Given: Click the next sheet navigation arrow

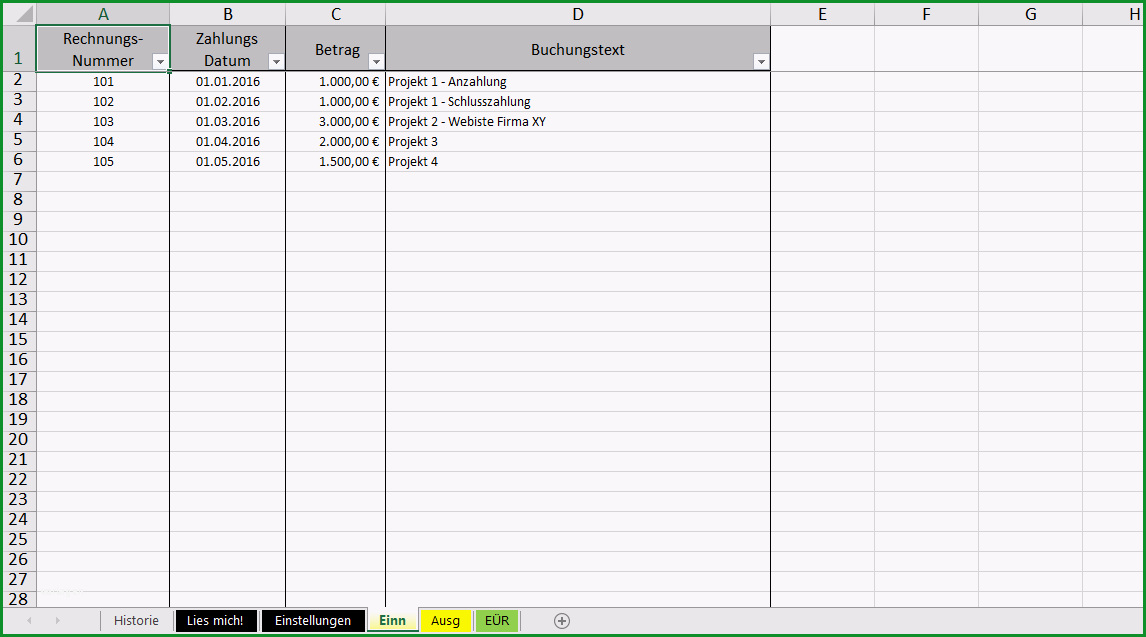Looking at the screenshot, I should tap(58, 621).
